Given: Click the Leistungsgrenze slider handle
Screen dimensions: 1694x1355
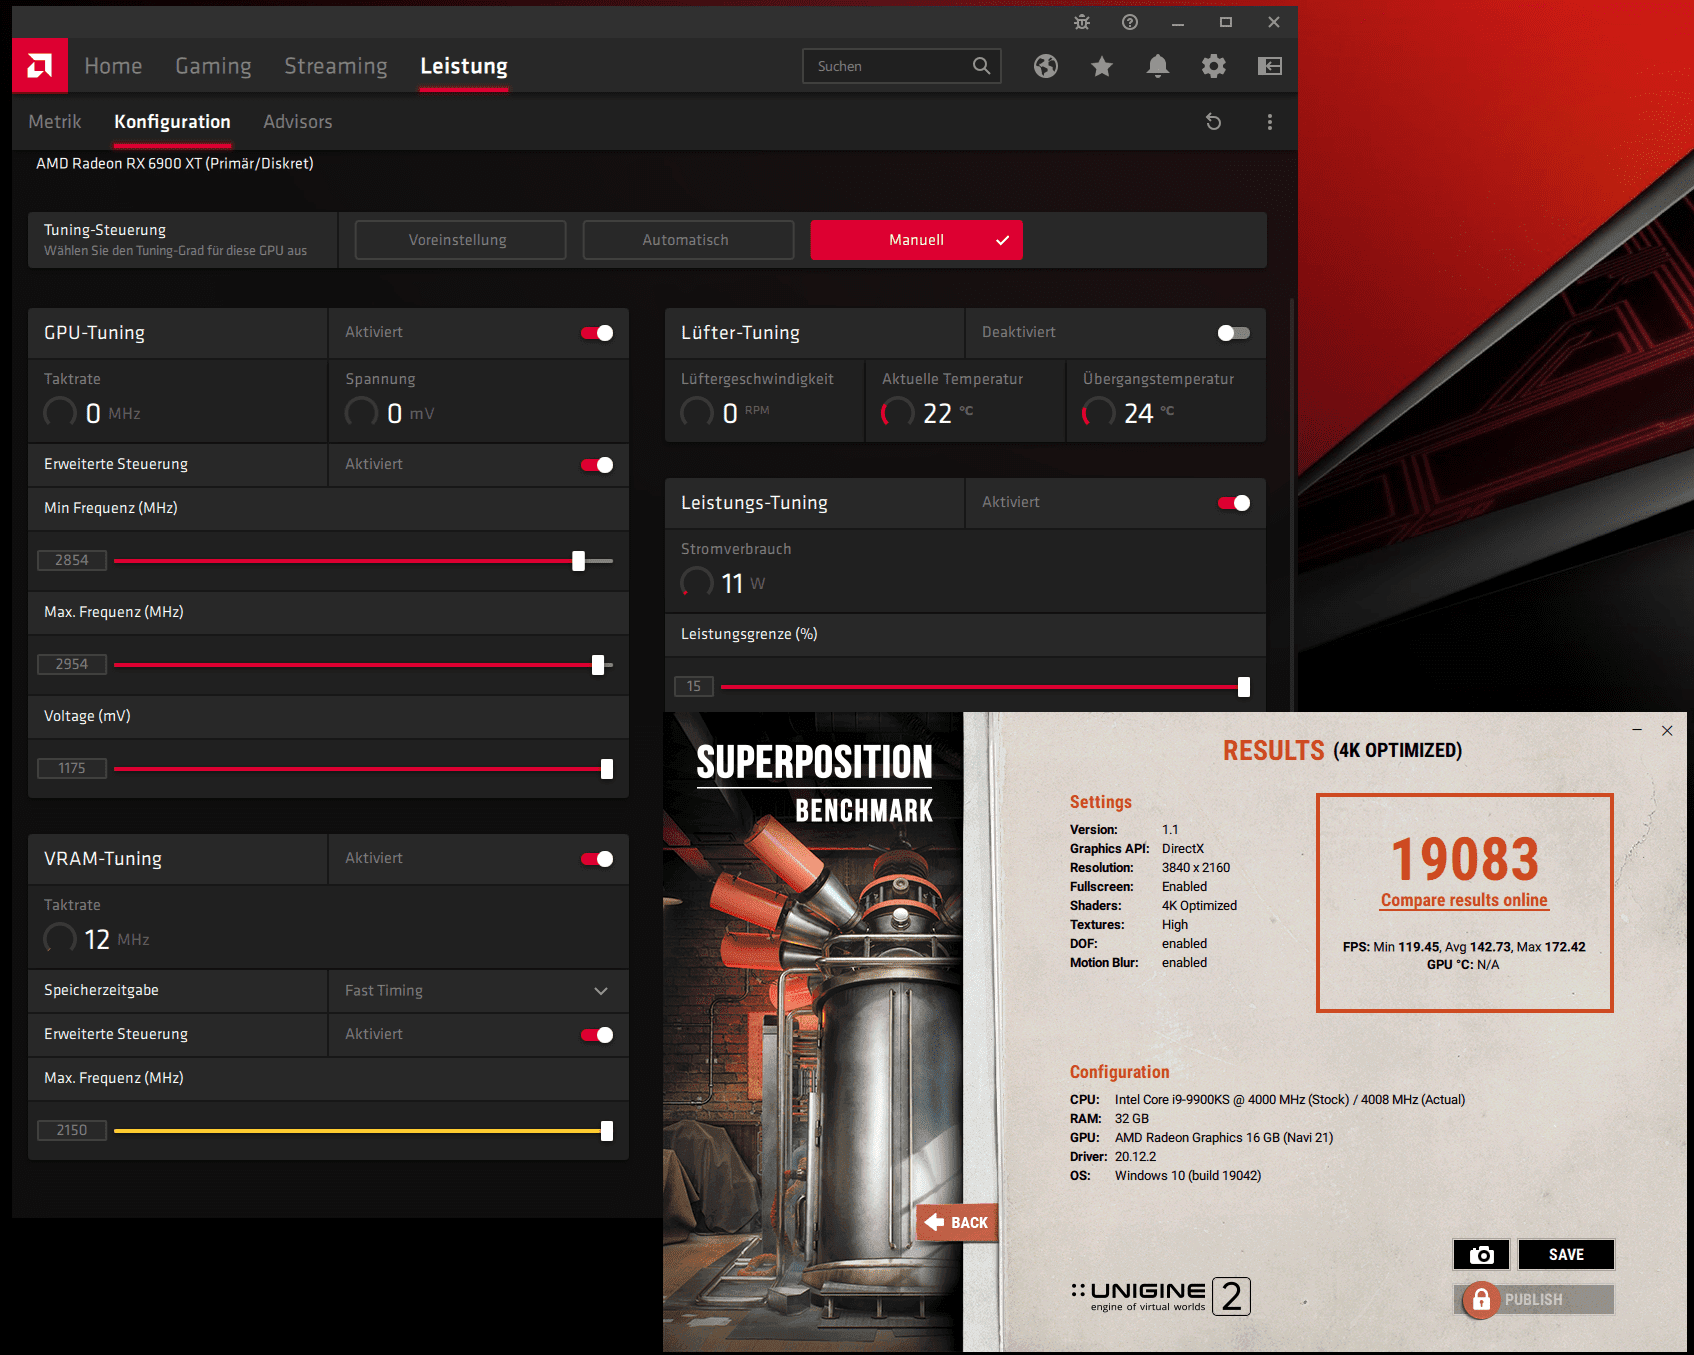Looking at the screenshot, I should point(1244,687).
